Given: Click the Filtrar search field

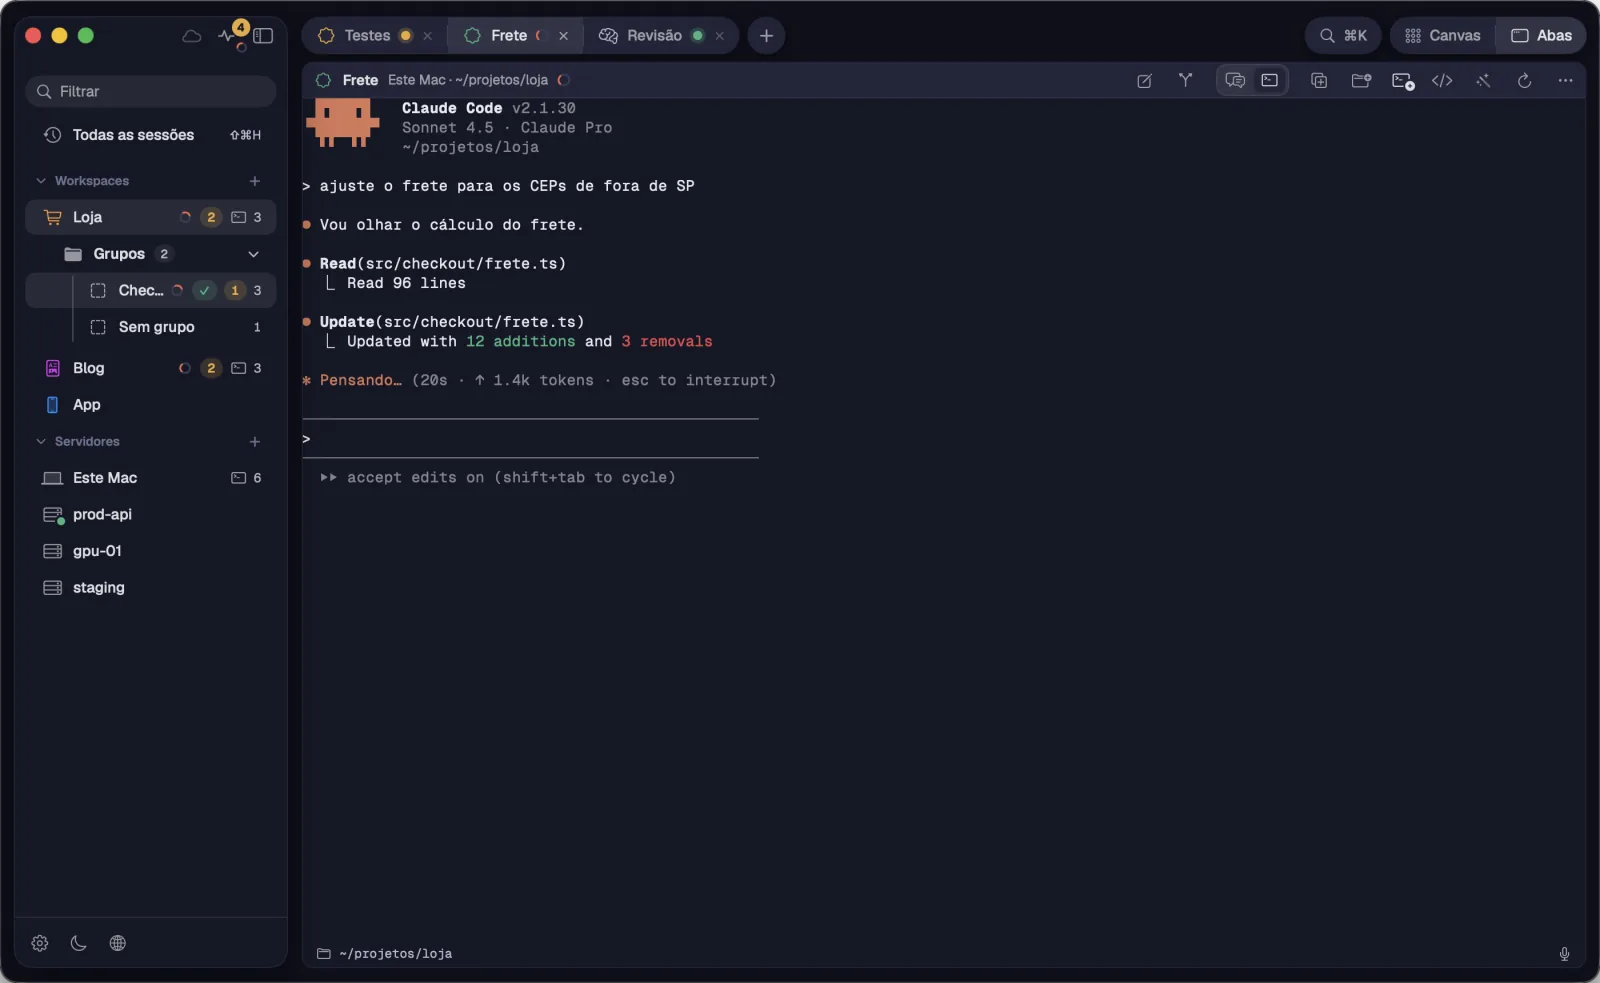Looking at the screenshot, I should (151, 91).
